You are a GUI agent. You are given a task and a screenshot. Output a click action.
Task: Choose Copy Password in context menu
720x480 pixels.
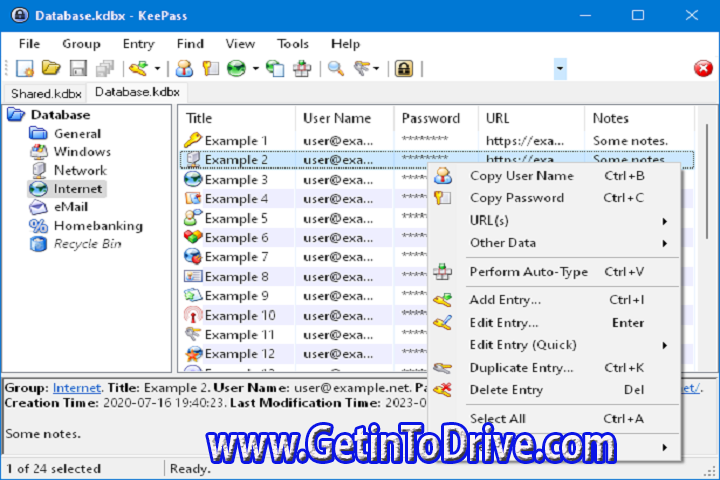pyautogui.click(x=554, y=198)
